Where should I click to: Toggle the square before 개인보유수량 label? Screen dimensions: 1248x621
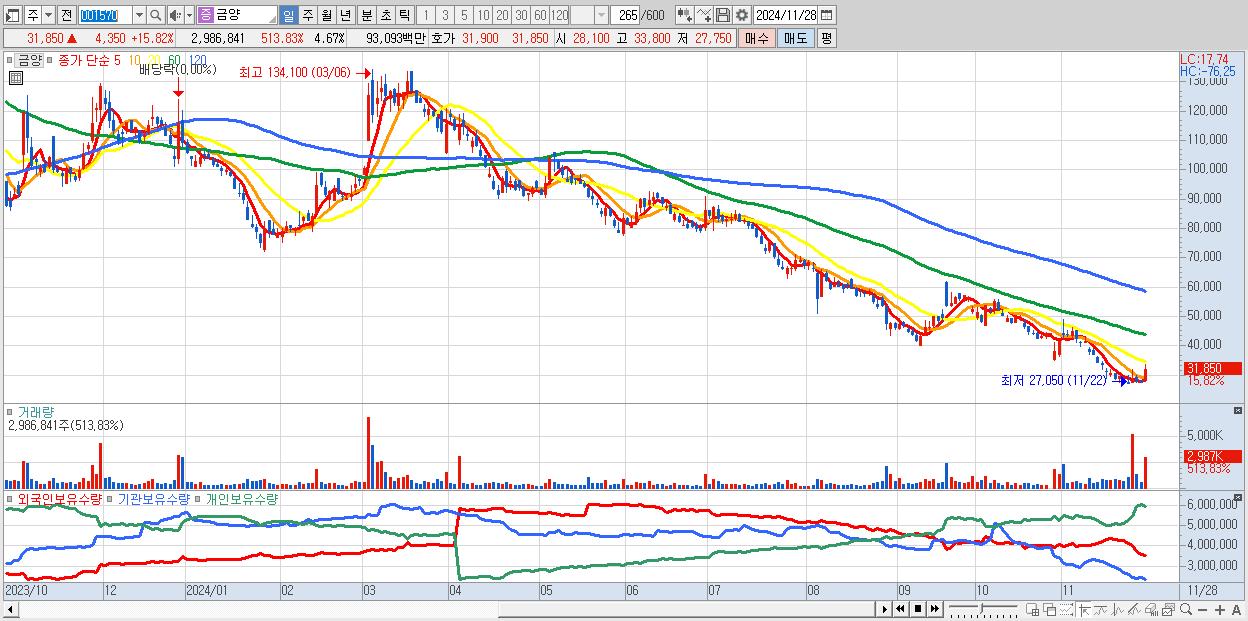197,499
